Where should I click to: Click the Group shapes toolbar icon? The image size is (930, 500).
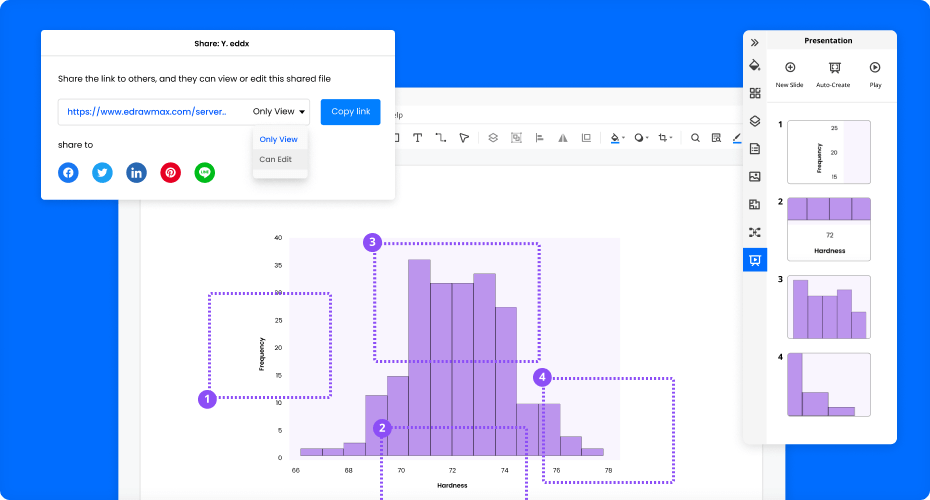point(516,138)
